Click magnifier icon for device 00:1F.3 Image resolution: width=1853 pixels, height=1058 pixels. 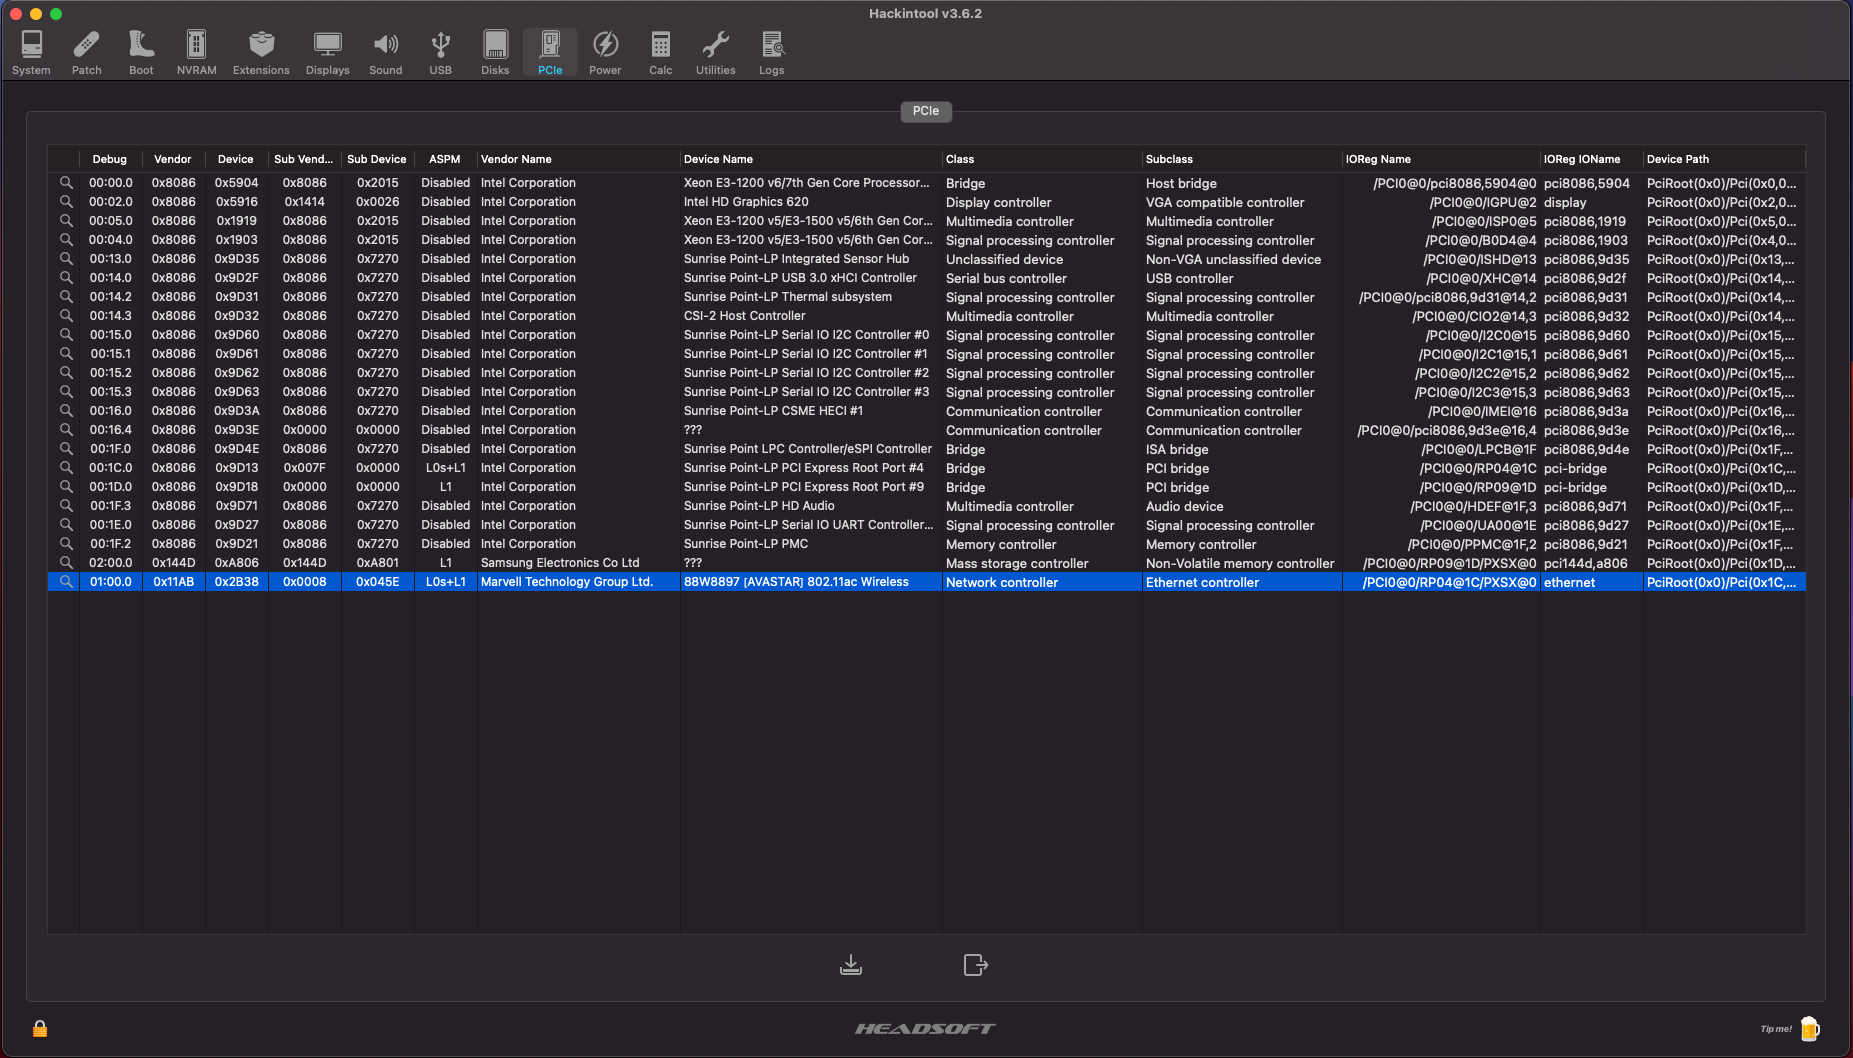click(66, 506)
